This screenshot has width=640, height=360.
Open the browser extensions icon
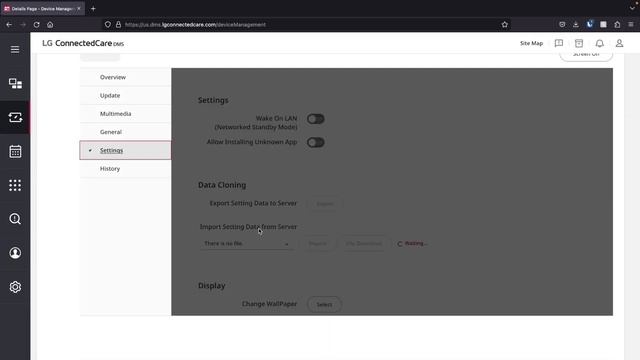pos(617,24)
